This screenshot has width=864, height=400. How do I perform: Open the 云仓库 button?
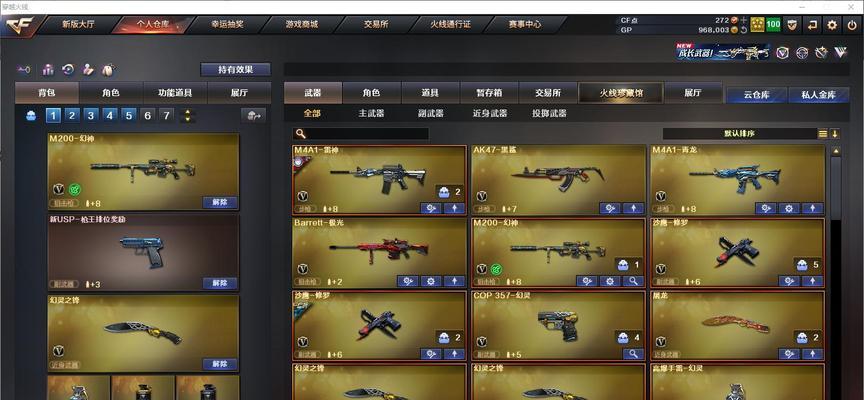click(757, 95)
